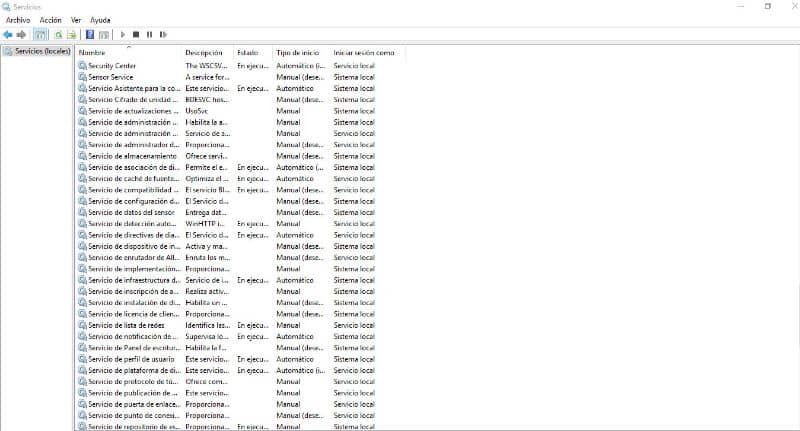Sort by the Tipo de inicio column header
Image resolution: width=800 pixels, height=431 pixels.
[x=297, y=53]
